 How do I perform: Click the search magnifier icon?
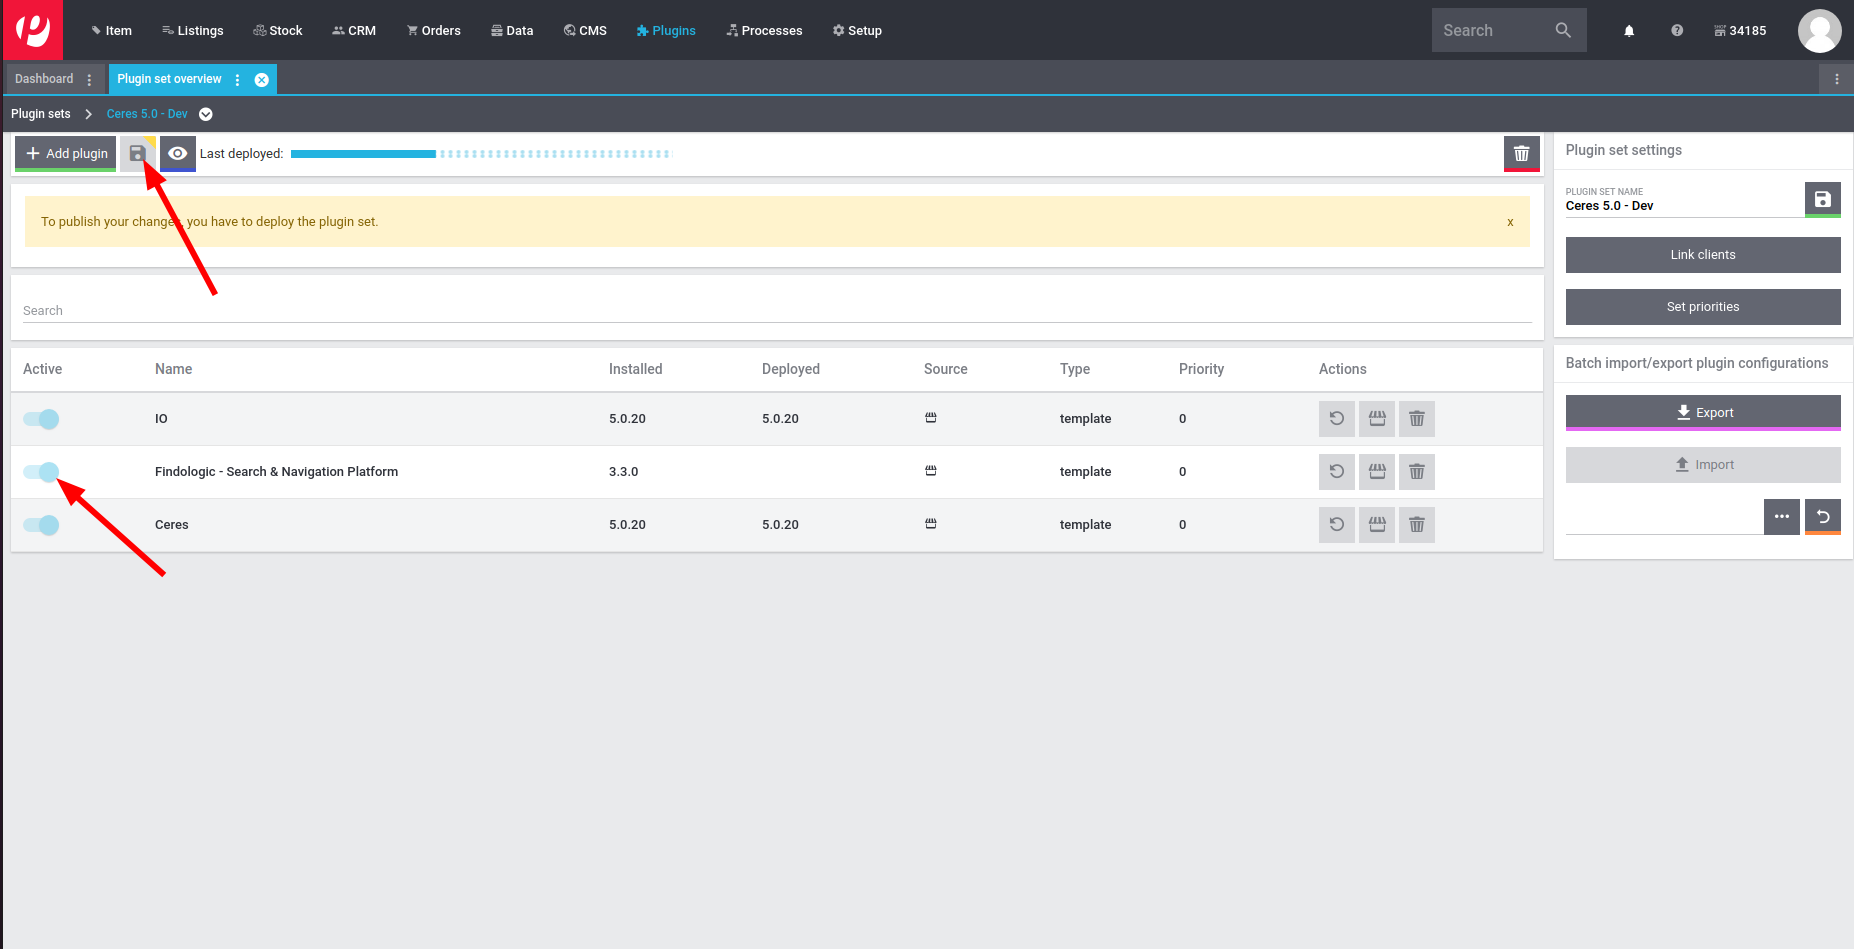pyautogui.click(x=1563, y=31)
